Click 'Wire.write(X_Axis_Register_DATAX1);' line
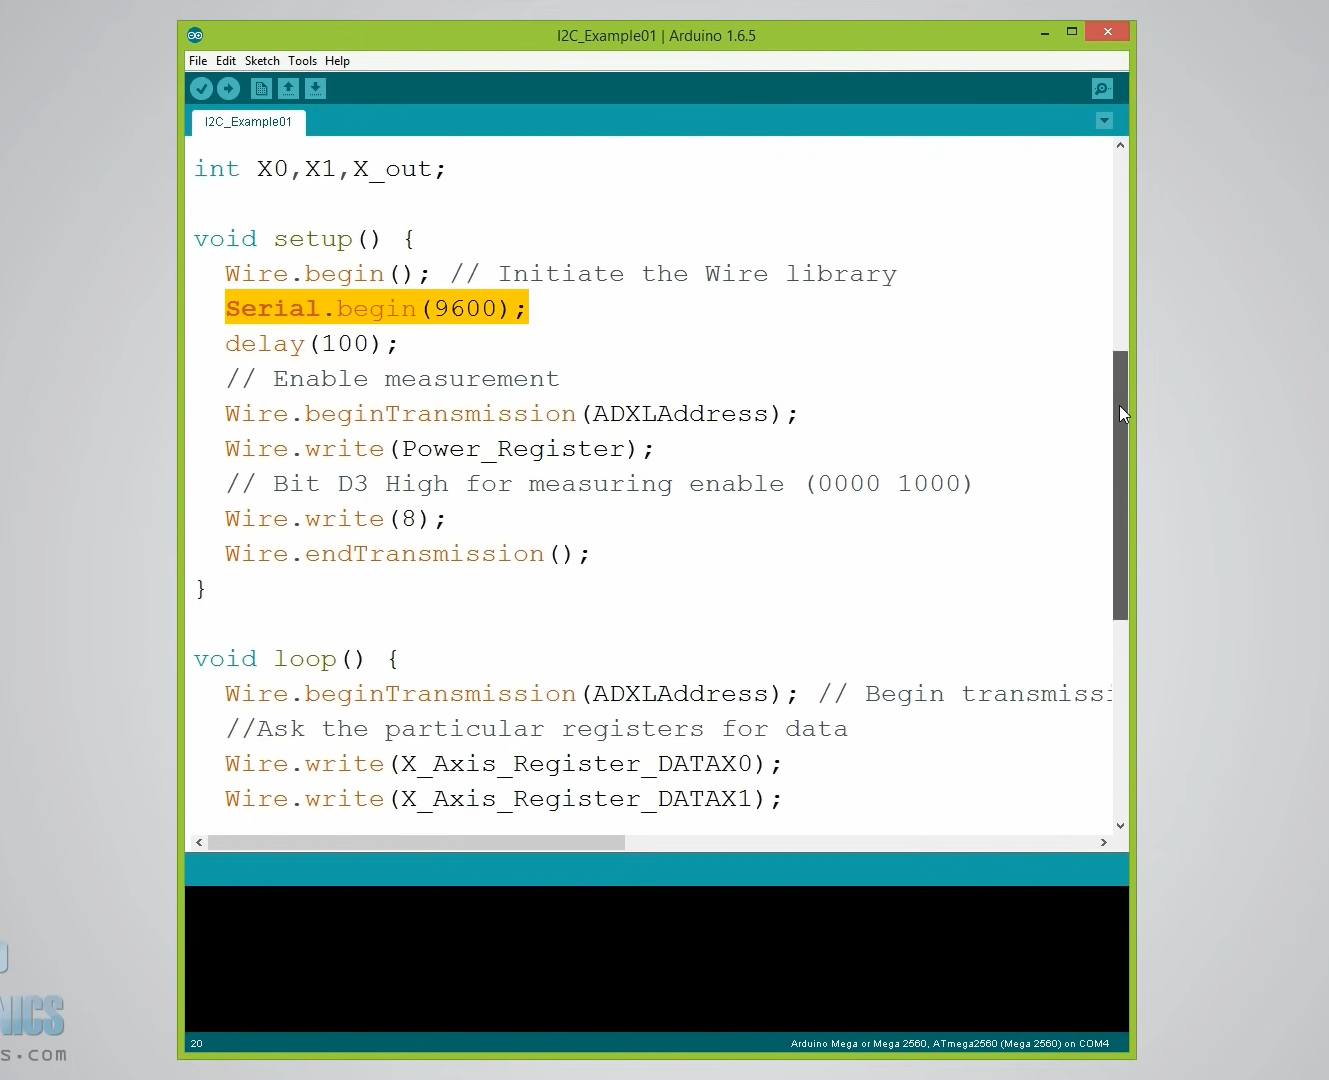This screenshot has height=1080, width=1329. pos(504,799)
